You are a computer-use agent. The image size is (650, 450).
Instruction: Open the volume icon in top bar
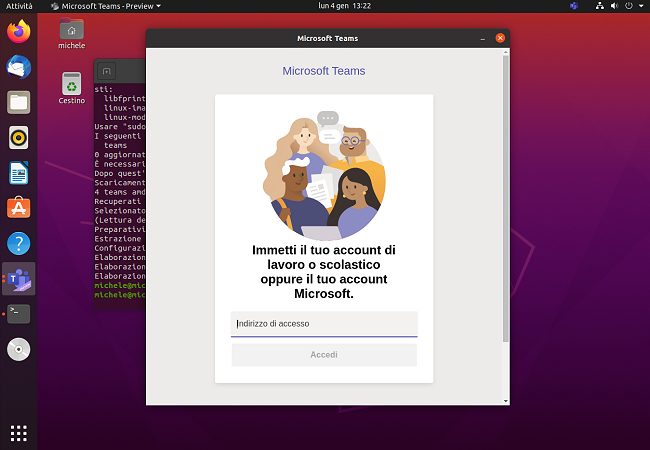click(614, 6)
